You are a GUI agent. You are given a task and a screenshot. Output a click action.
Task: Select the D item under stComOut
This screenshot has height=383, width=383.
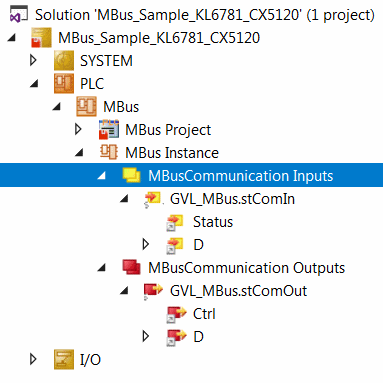coord(198,337)
